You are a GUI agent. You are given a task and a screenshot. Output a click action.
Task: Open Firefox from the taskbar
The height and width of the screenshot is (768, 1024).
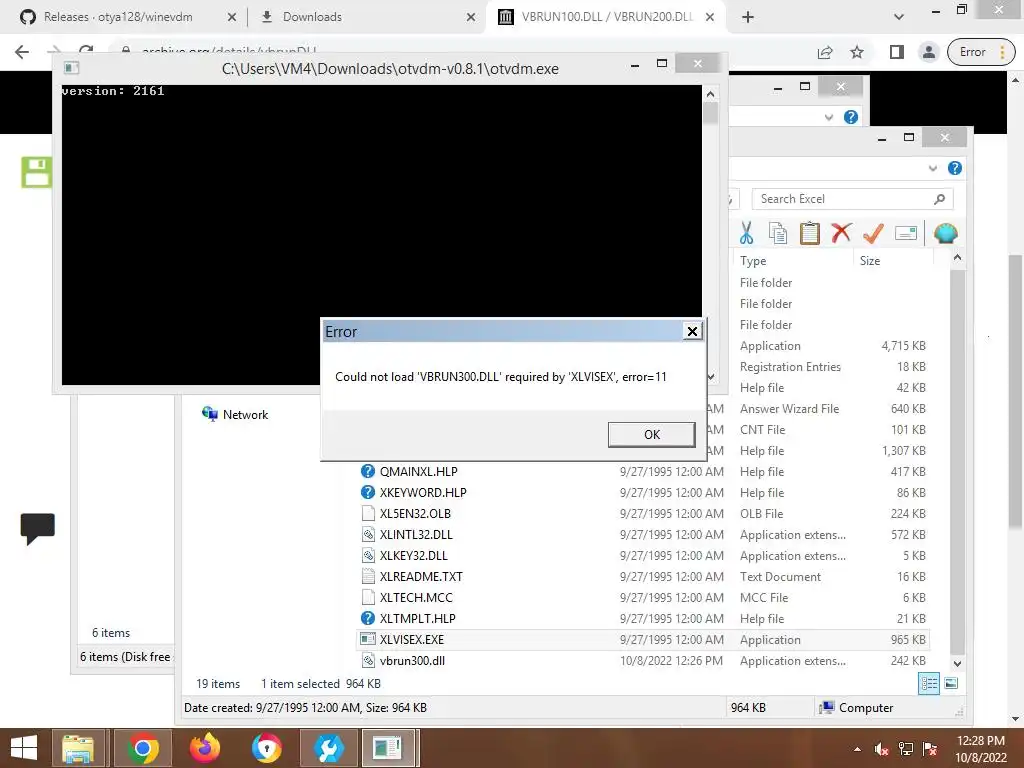pyautogui.click(x=204, y=748)
